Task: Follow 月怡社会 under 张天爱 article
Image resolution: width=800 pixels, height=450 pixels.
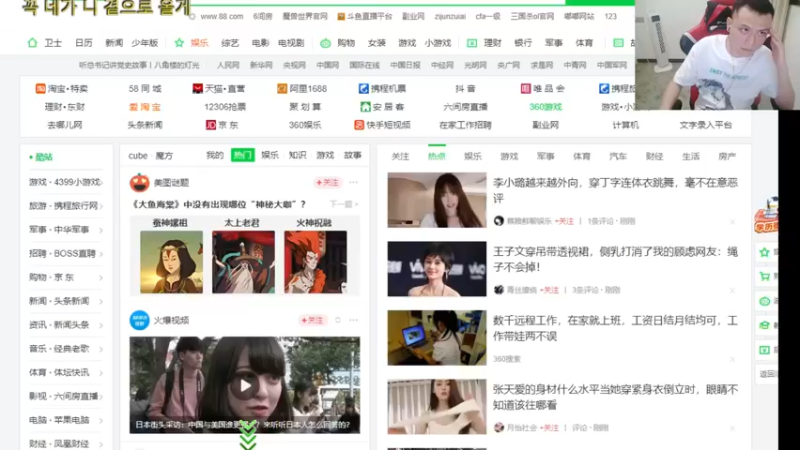Action: (549, 428)
